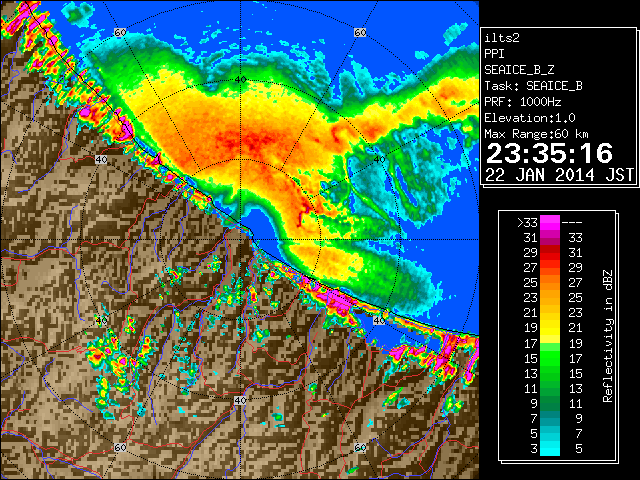Click upper-bound '15' in the 13–15 legend row
This screenshot has width=640, height=480.
coord(575,373)
